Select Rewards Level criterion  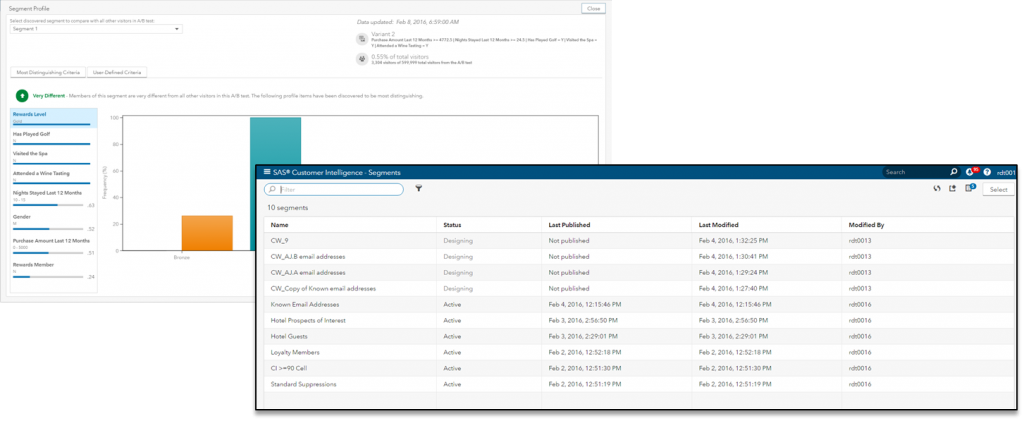click(54, 117)
